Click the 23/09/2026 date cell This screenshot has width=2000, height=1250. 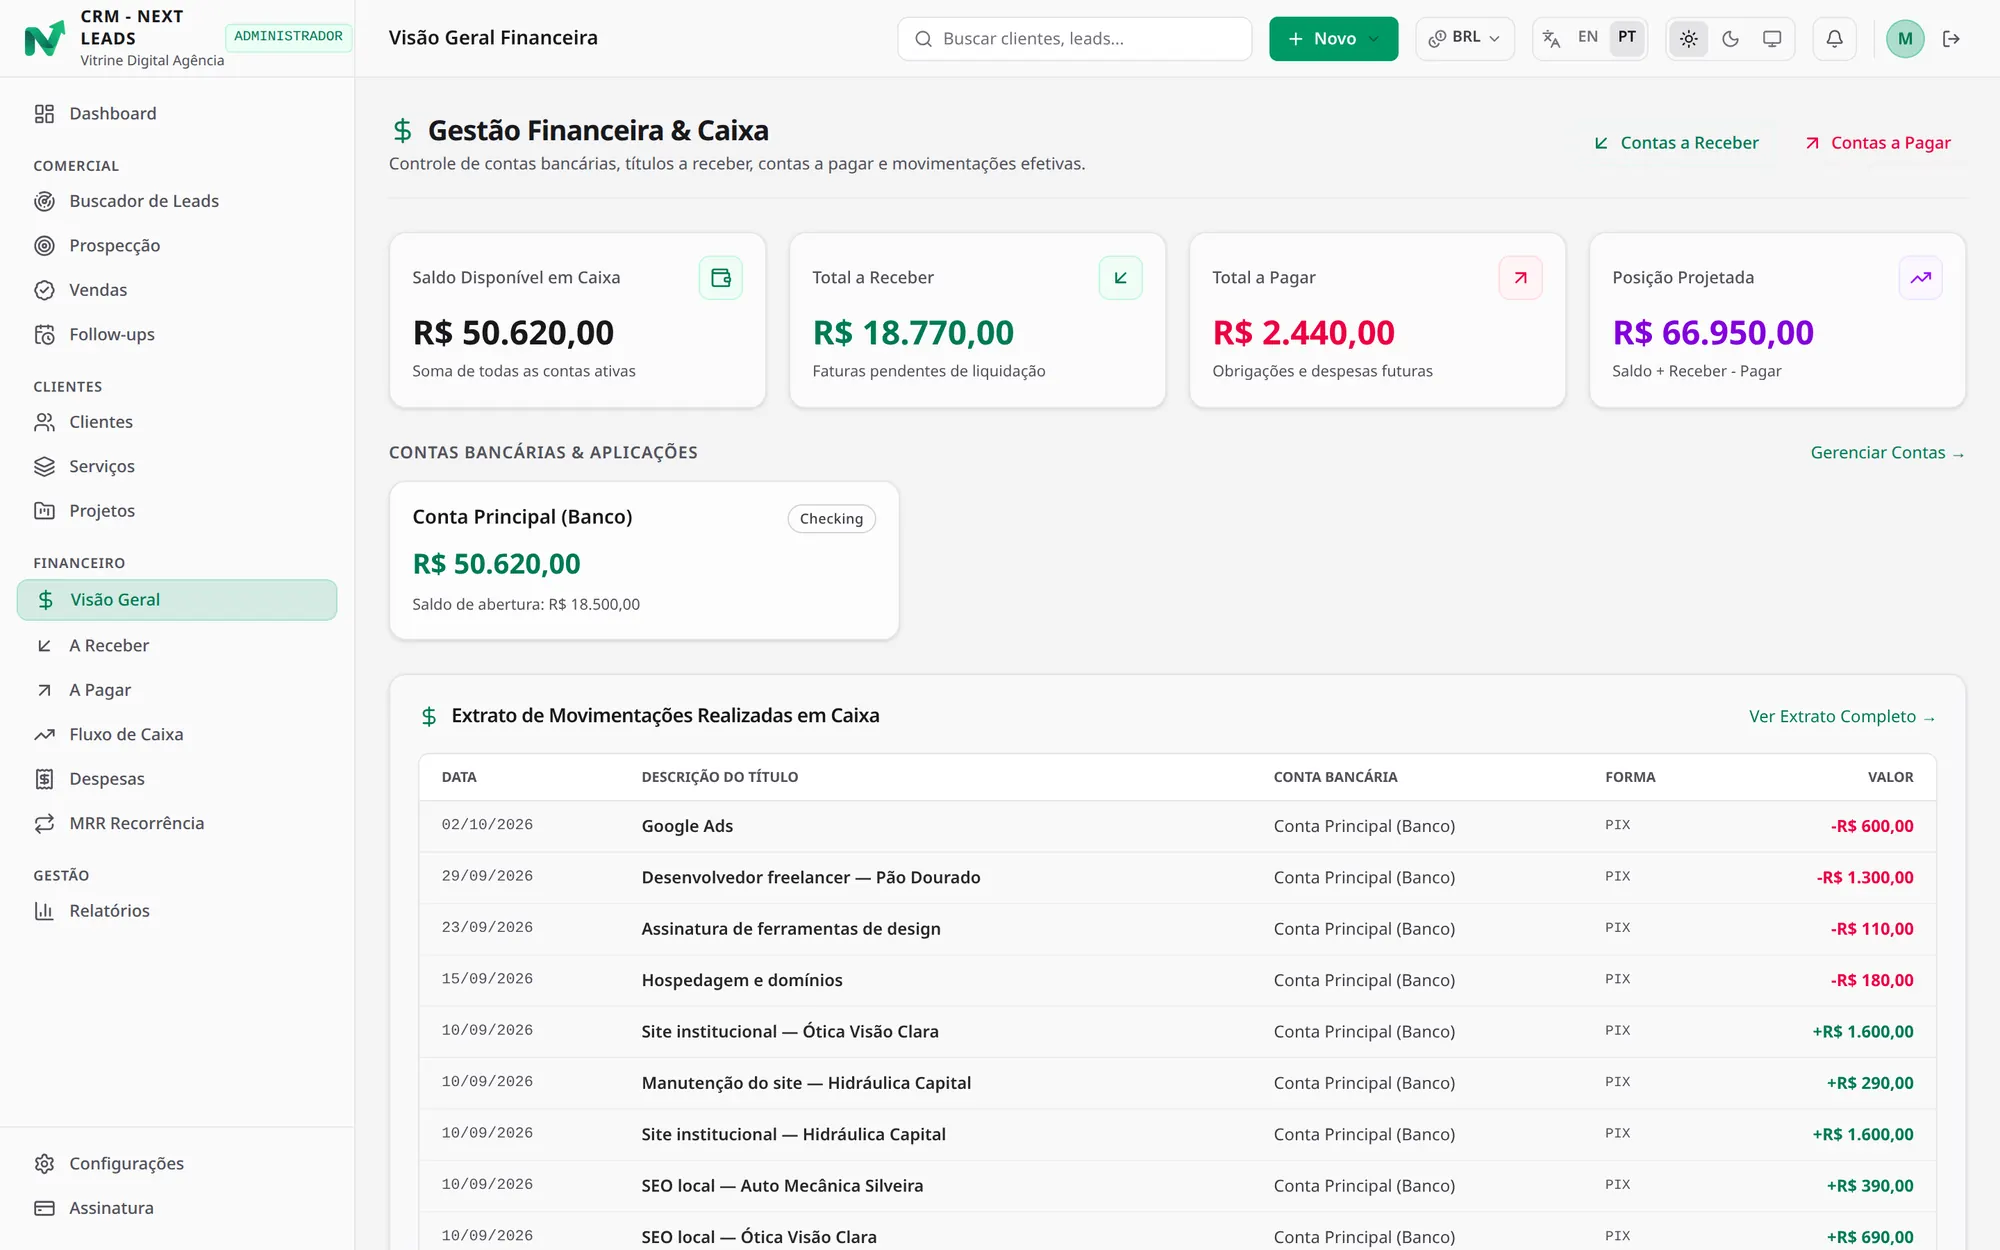tap(487, 928)
